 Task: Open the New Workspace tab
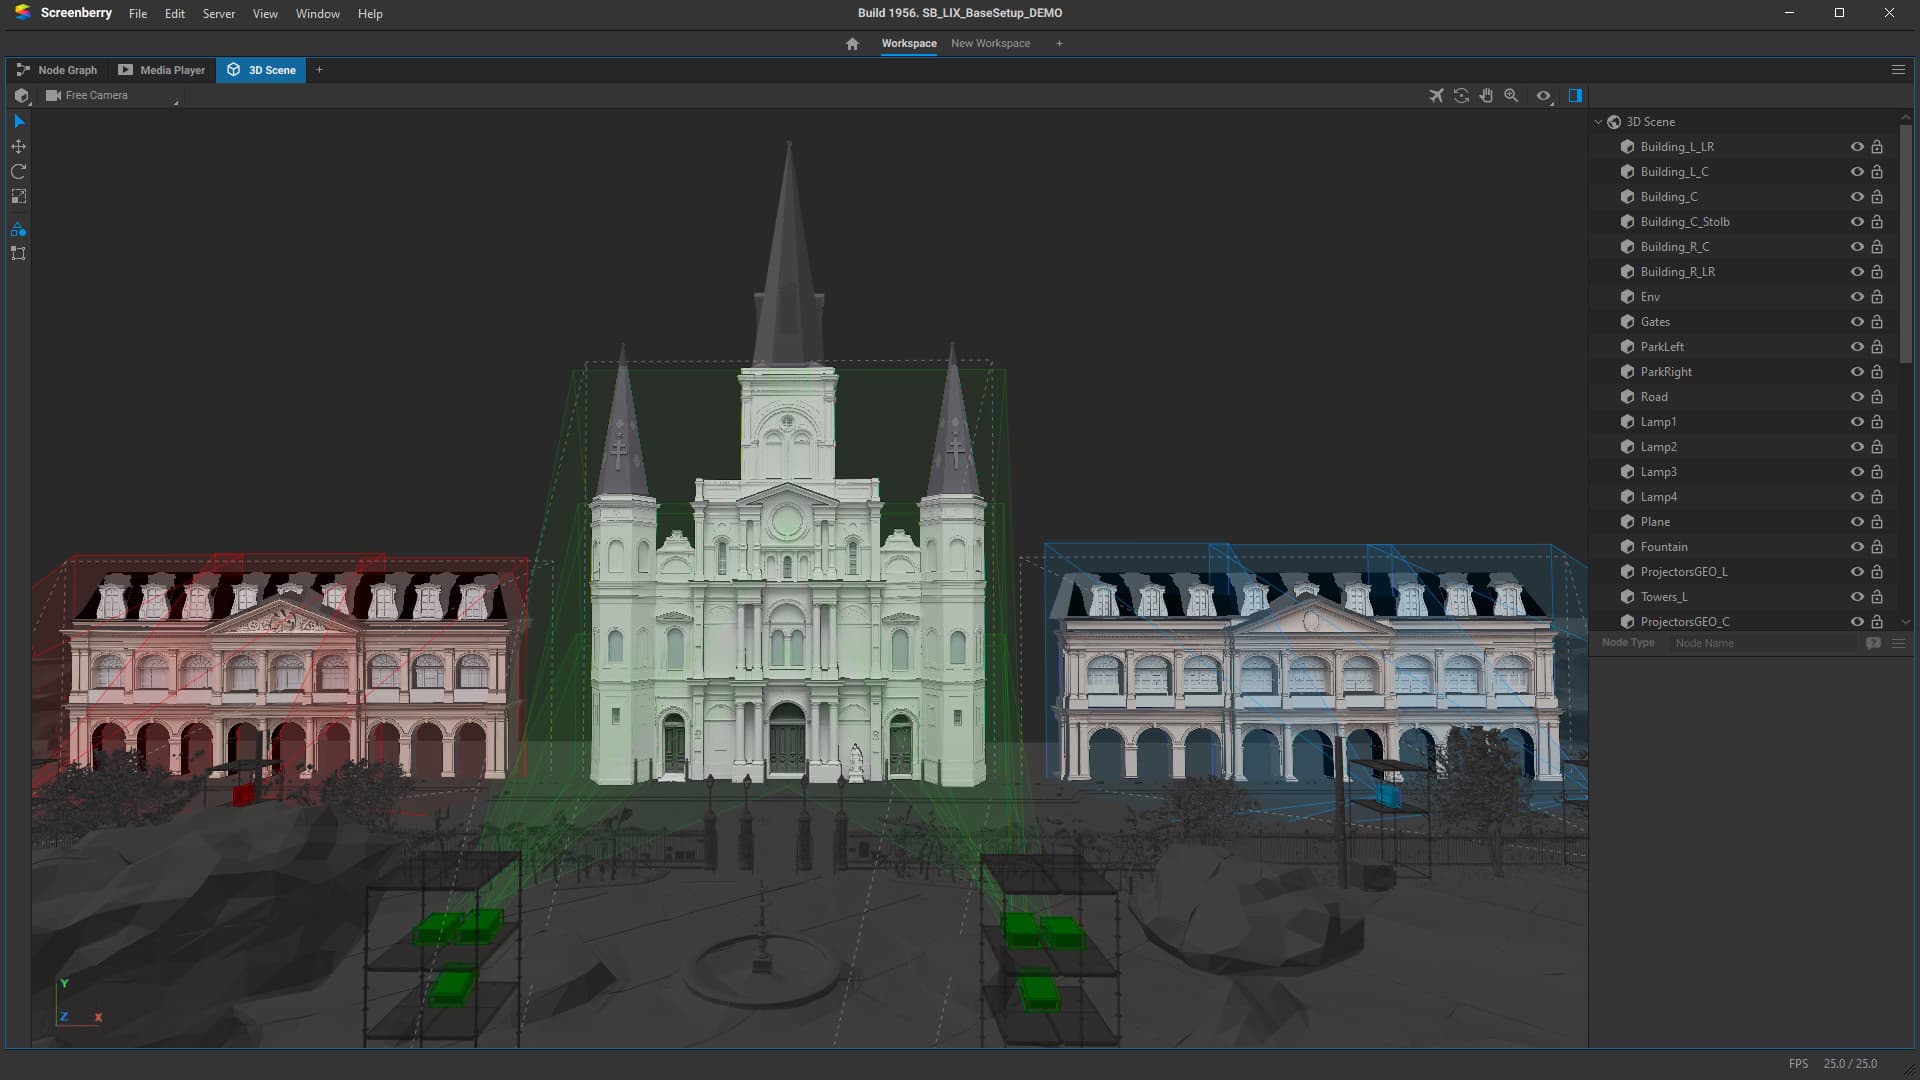(x=990, y=43)
